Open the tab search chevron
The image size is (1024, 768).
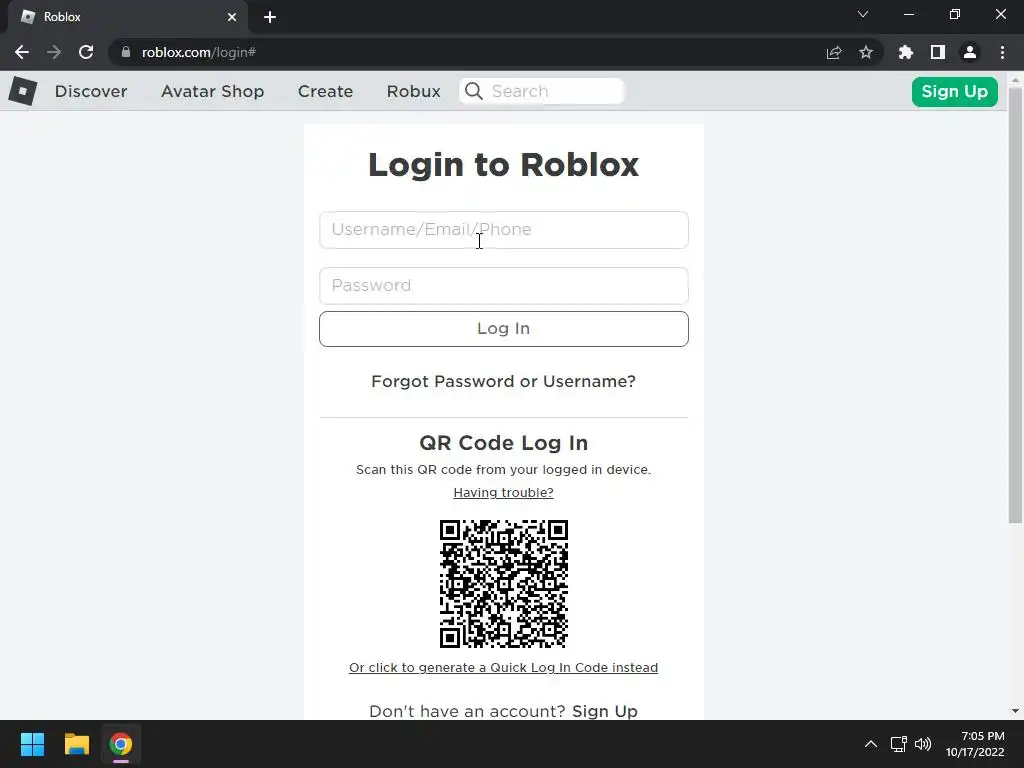863,14
